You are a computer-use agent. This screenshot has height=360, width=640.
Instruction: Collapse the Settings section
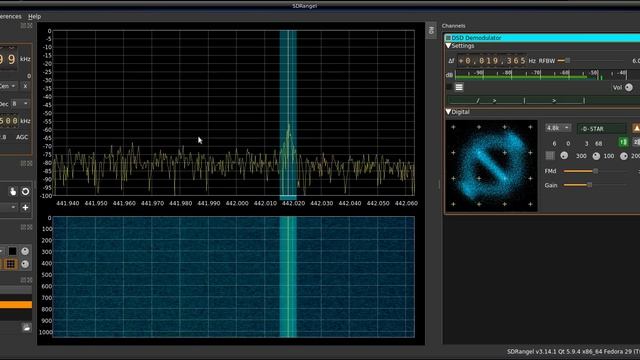tap(449, 46)
